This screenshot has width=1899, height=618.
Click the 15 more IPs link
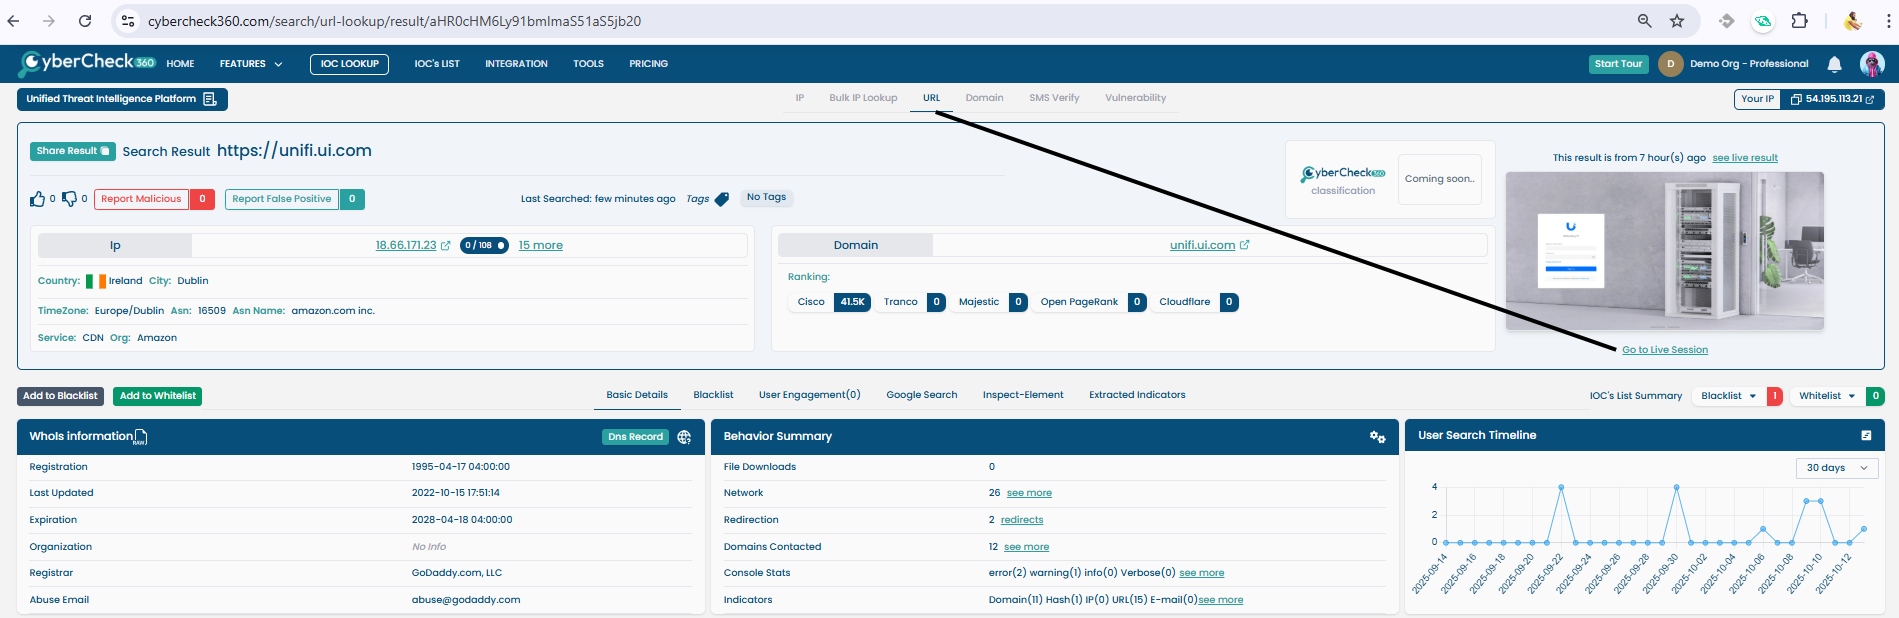[x=540, y=245]
